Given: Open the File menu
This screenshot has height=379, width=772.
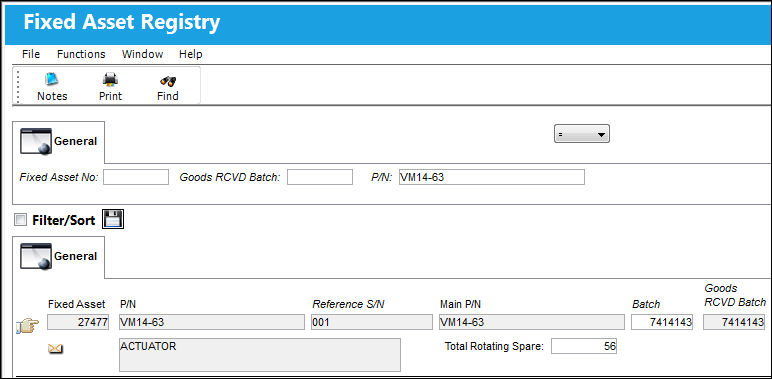Looking at the screenshot, I should coord(31,54).
